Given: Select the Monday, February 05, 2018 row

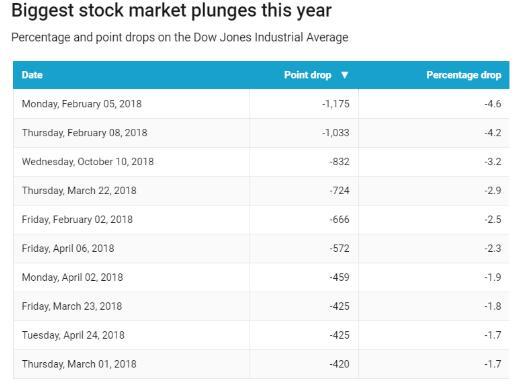Looking at the screenshot, I should (261, 104).
